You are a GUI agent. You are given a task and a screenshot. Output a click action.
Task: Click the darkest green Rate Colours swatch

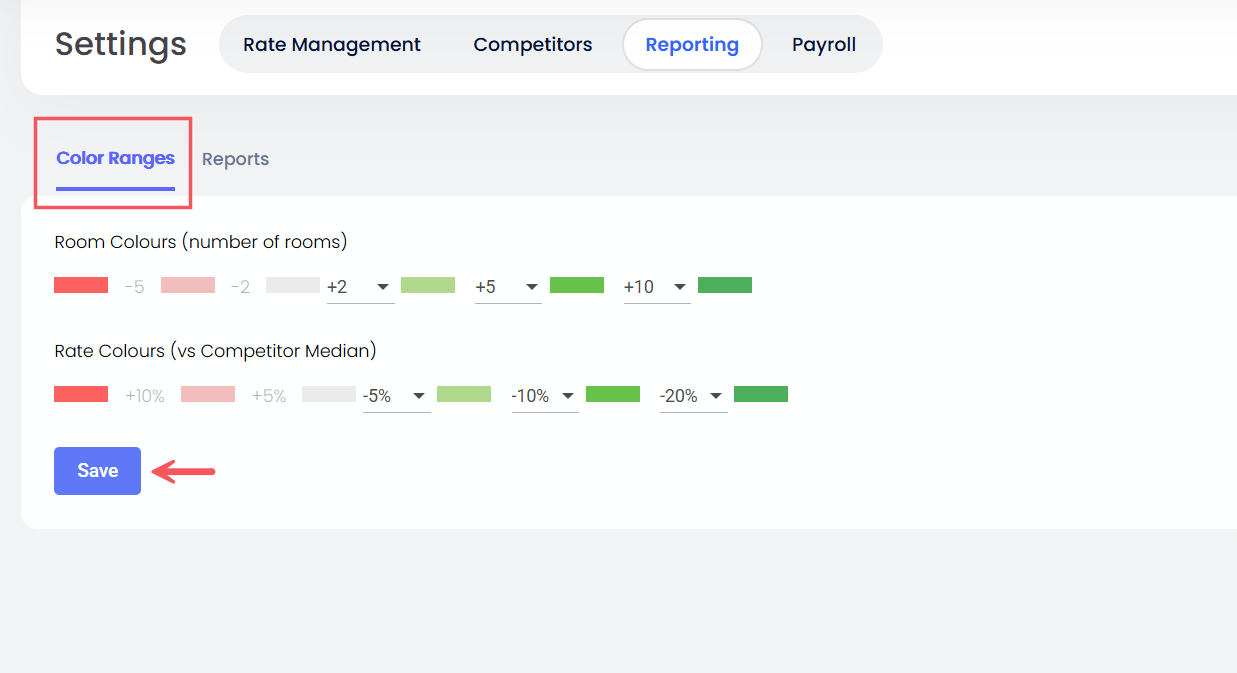tap(761, 394)
